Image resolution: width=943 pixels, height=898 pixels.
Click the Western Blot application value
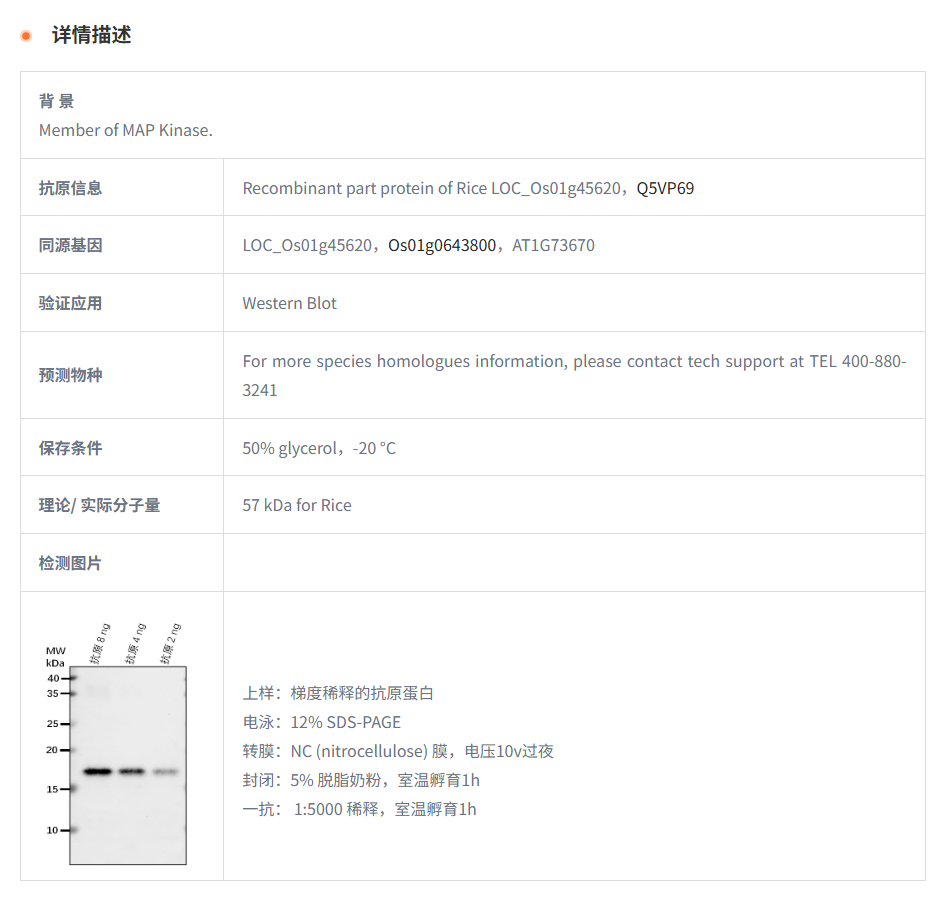[289, 303]
